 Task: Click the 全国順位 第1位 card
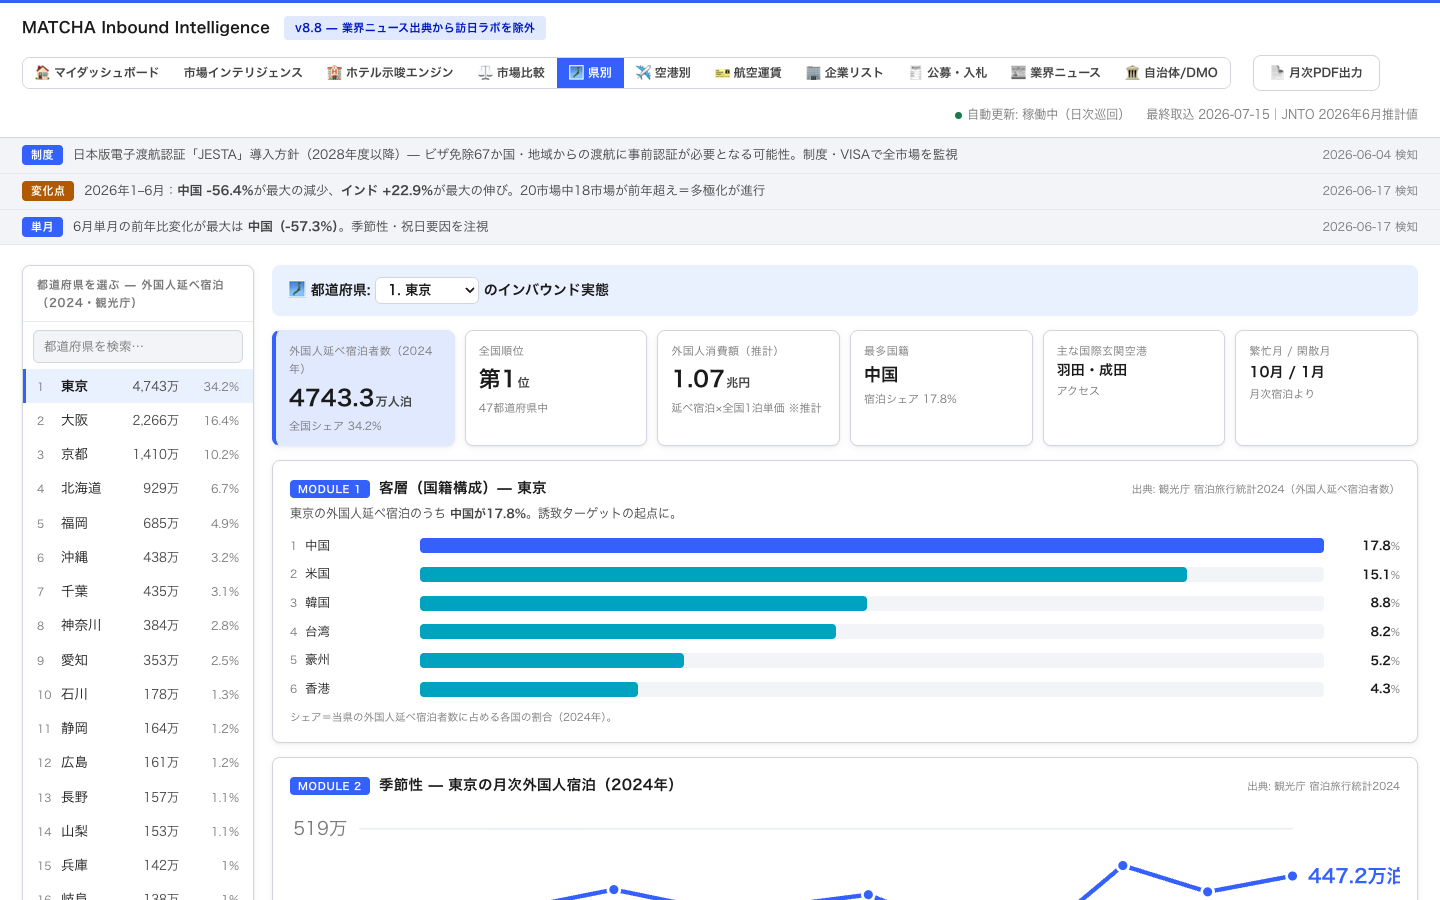tap(556, 388)
